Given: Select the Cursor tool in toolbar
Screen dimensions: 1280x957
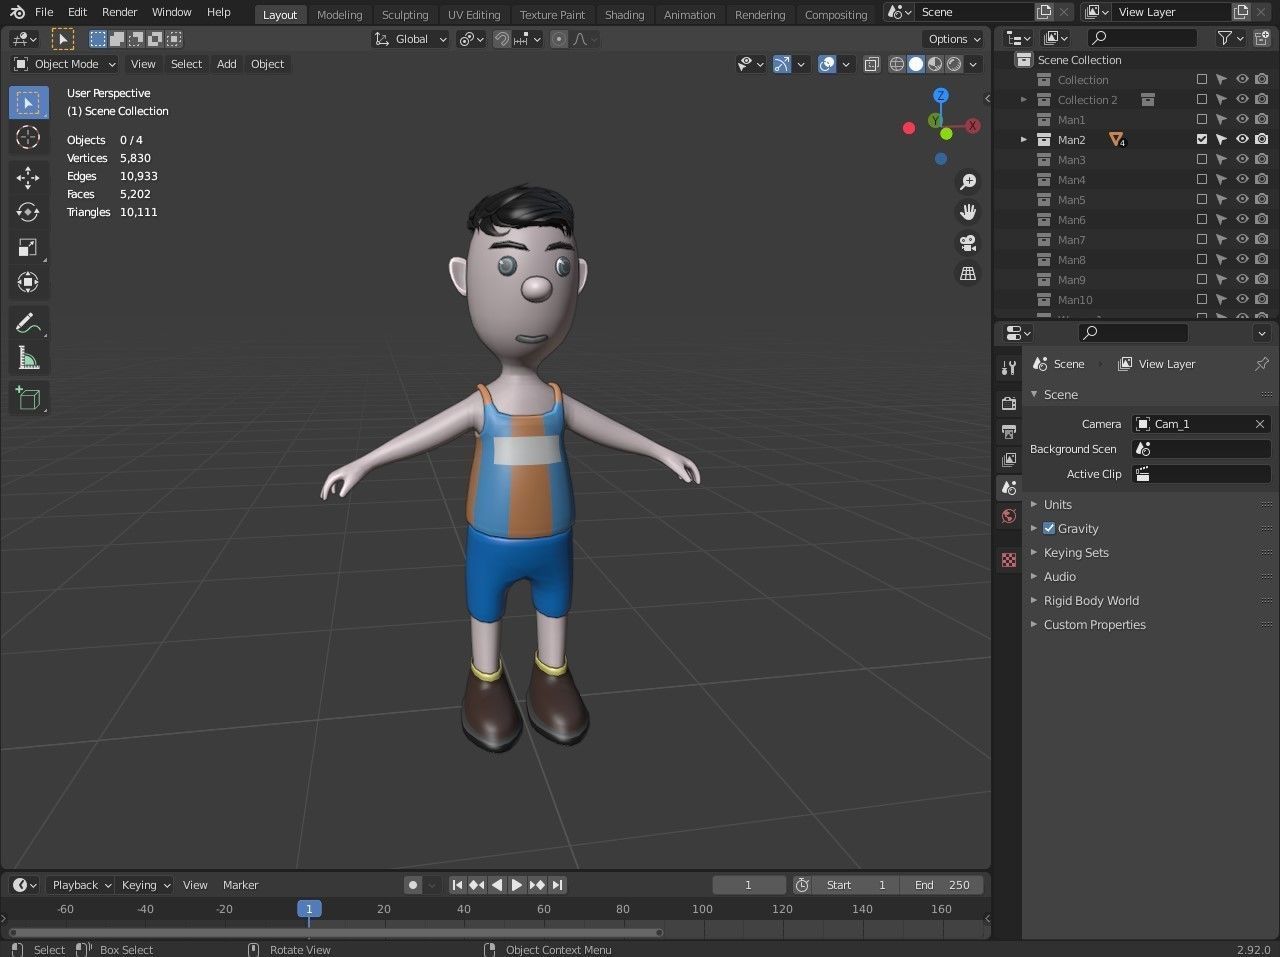Looking at the screenshot, I should pos(28,137).
